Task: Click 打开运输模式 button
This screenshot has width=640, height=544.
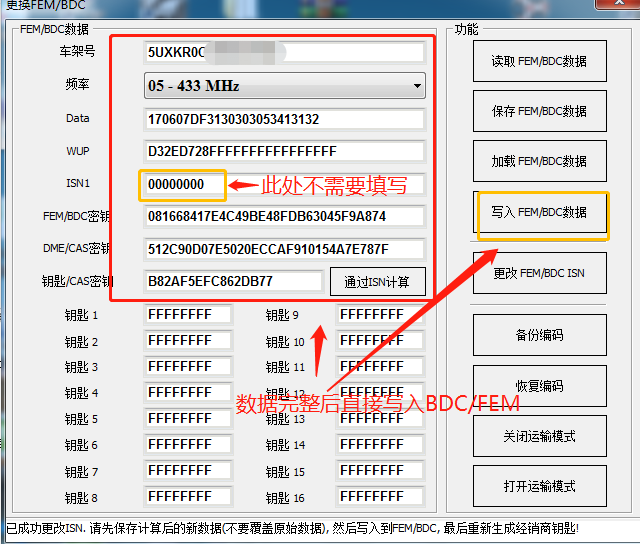Action: click(x=540, y=486)
